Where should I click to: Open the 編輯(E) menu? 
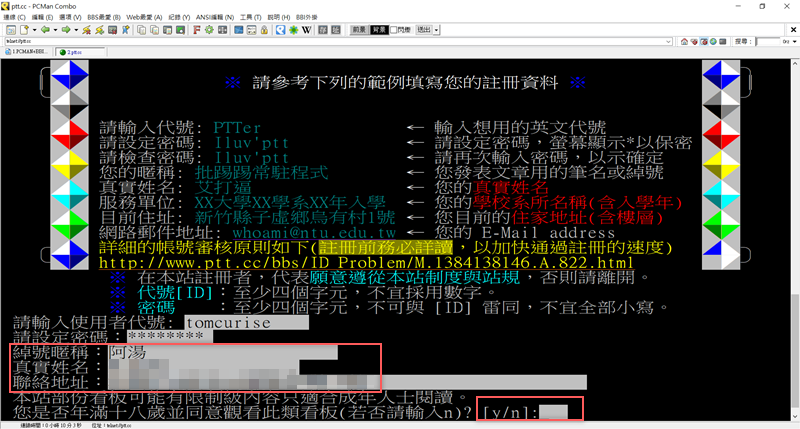point(42,17)
